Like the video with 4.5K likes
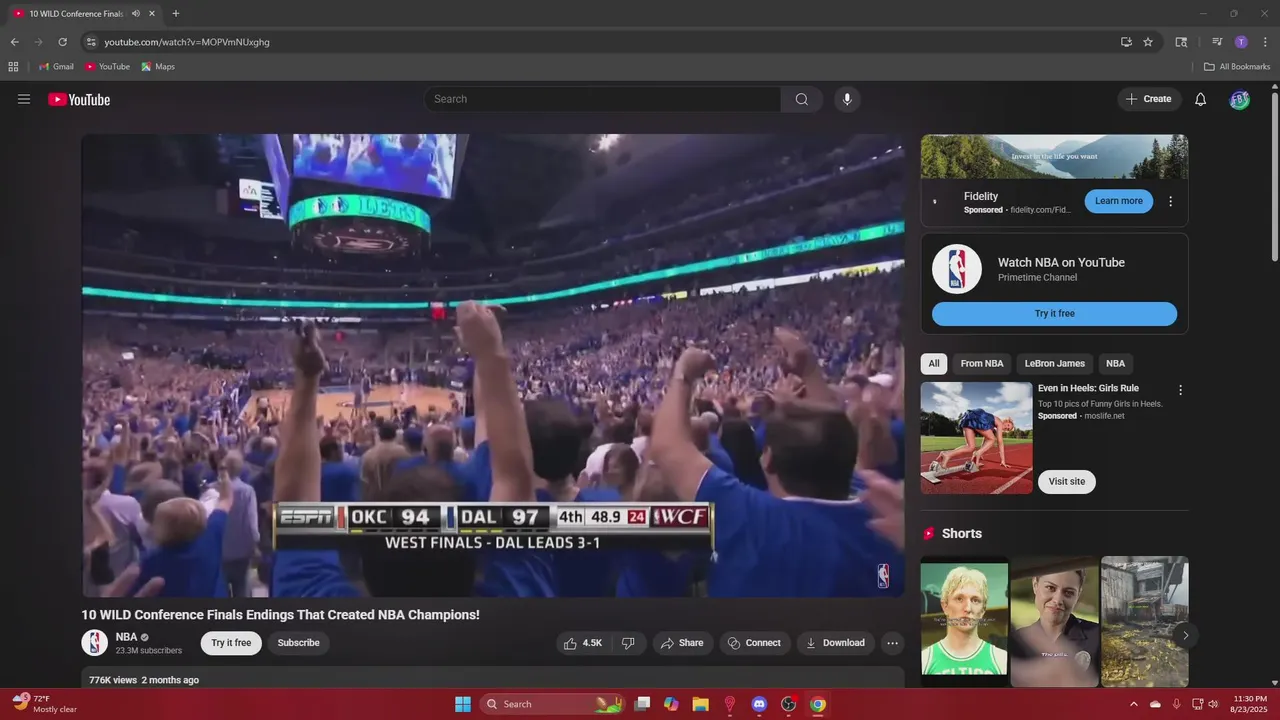Viewport: 1280px width, 720px height. [582, 643]
